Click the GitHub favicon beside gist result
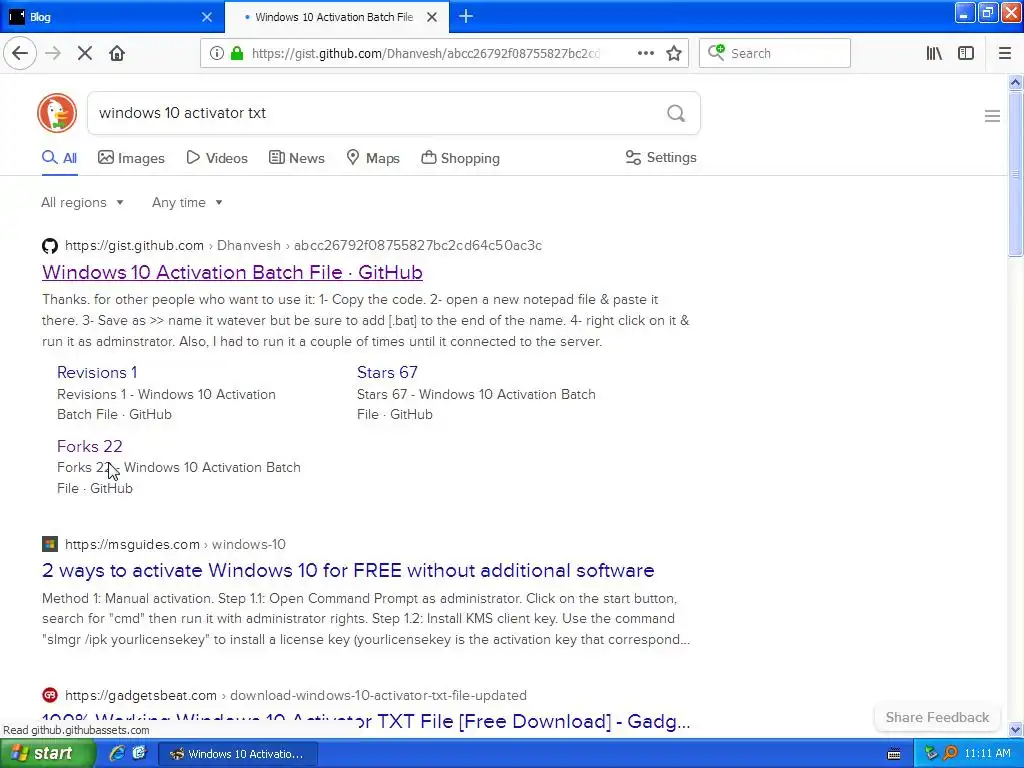This screenshot has width=1024, height=768. pyautogui.click(x=50, y=246)
